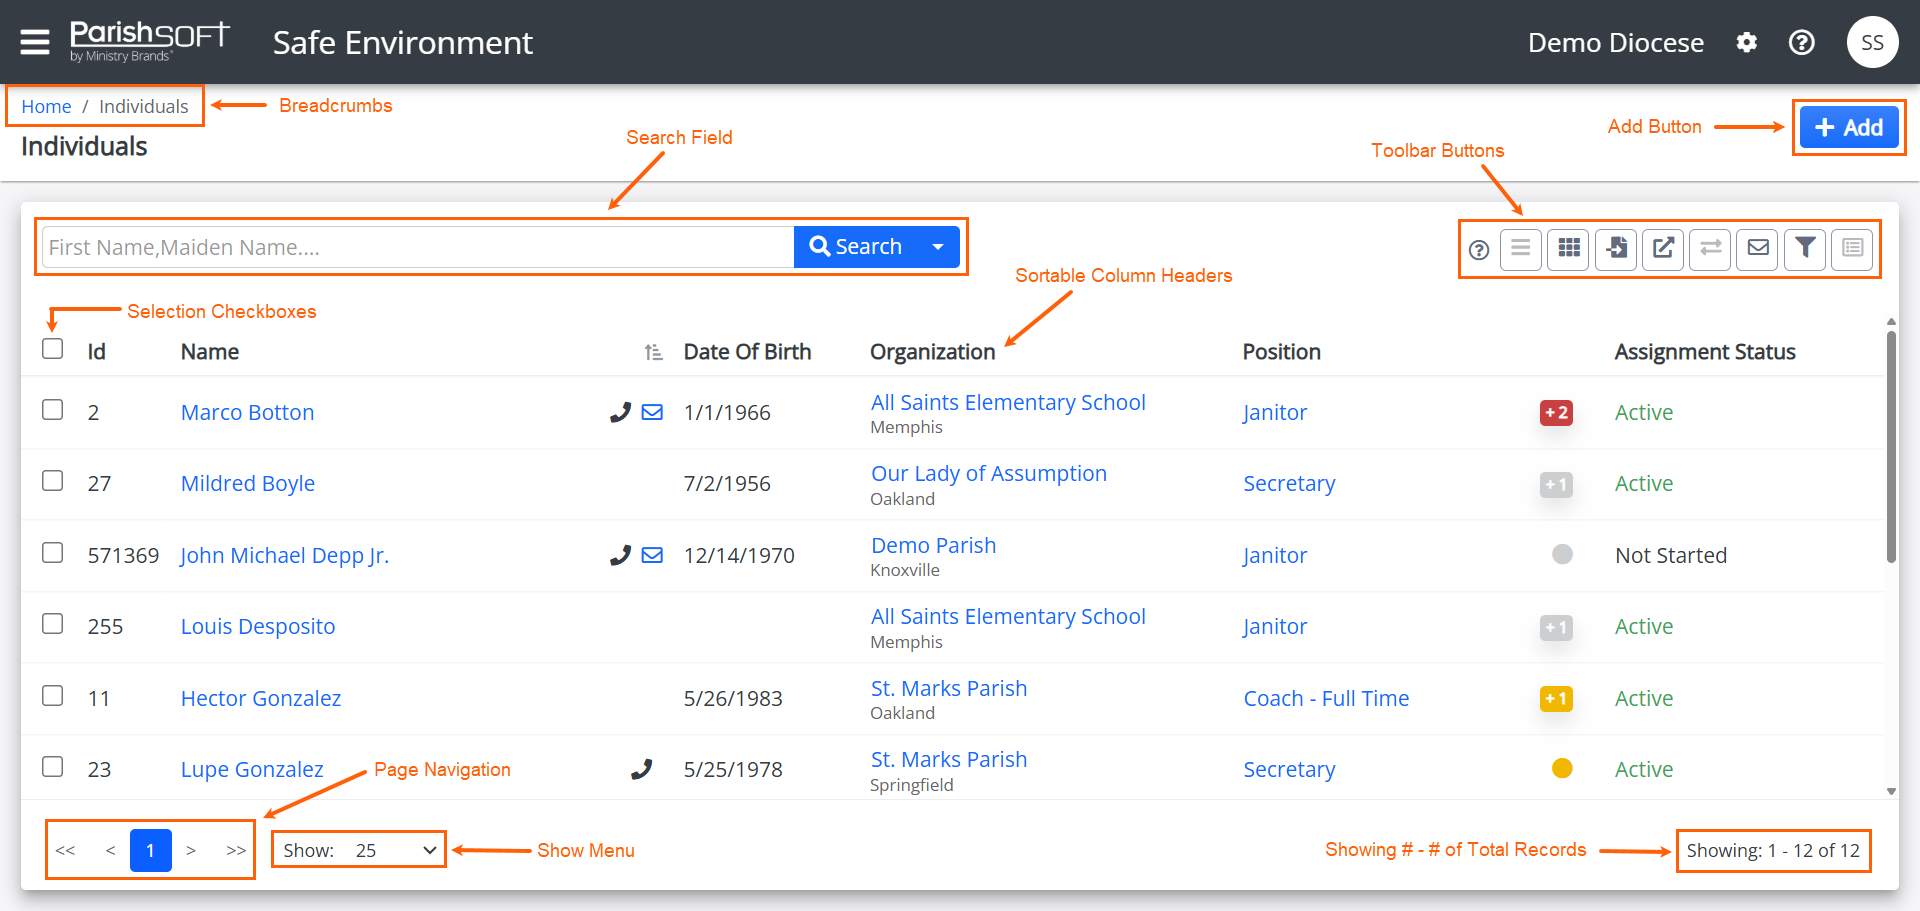Click the list details toolbar icon

[1853, 248]
